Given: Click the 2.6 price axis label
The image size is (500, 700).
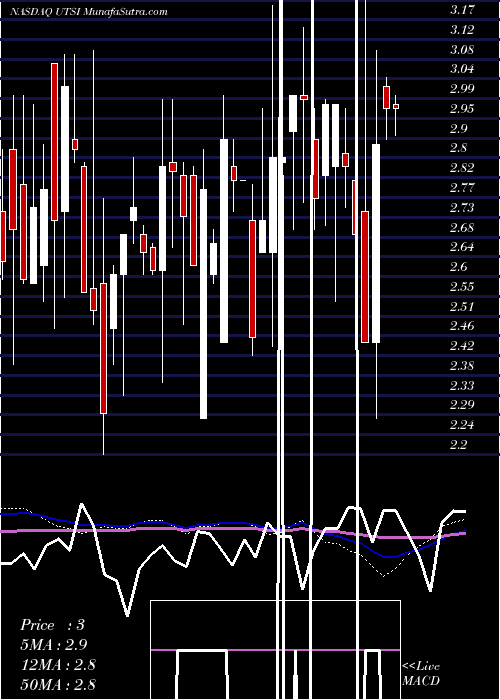Looking at the screenshot, I should [x=459, y=267].
